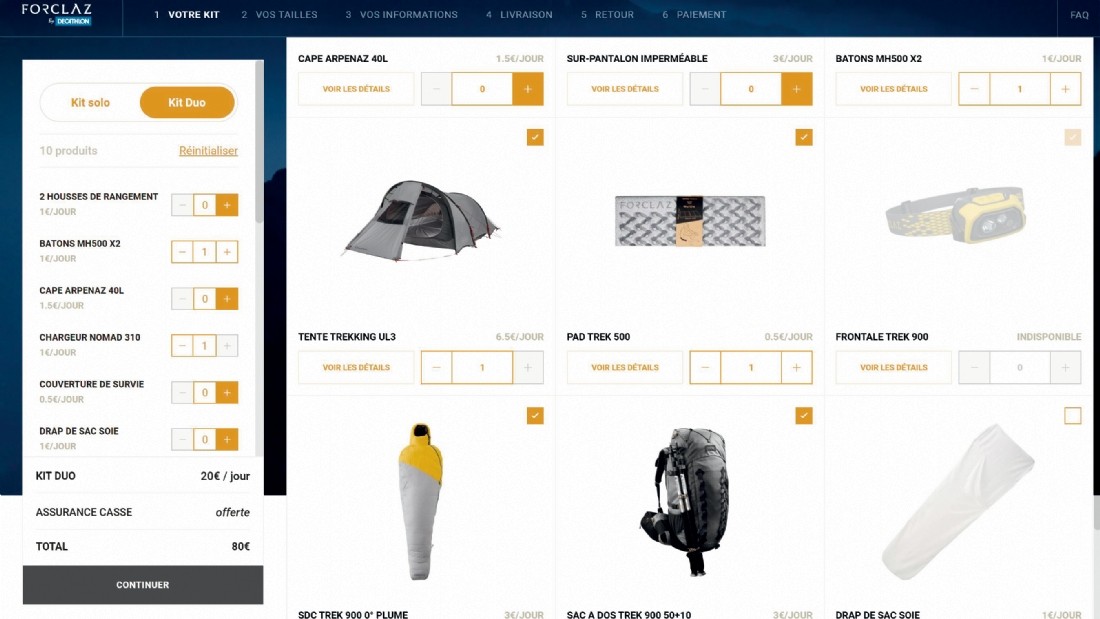Add Couverture de Survie using sidebar plus
1100x619 pixels.
[227, 392]
